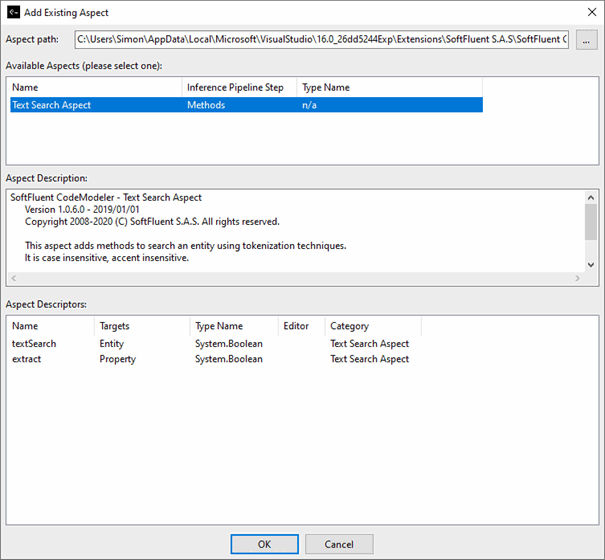Click the 'This aspect adds methods' line
The height and width of the screenshot is (560, 605).
186,245
